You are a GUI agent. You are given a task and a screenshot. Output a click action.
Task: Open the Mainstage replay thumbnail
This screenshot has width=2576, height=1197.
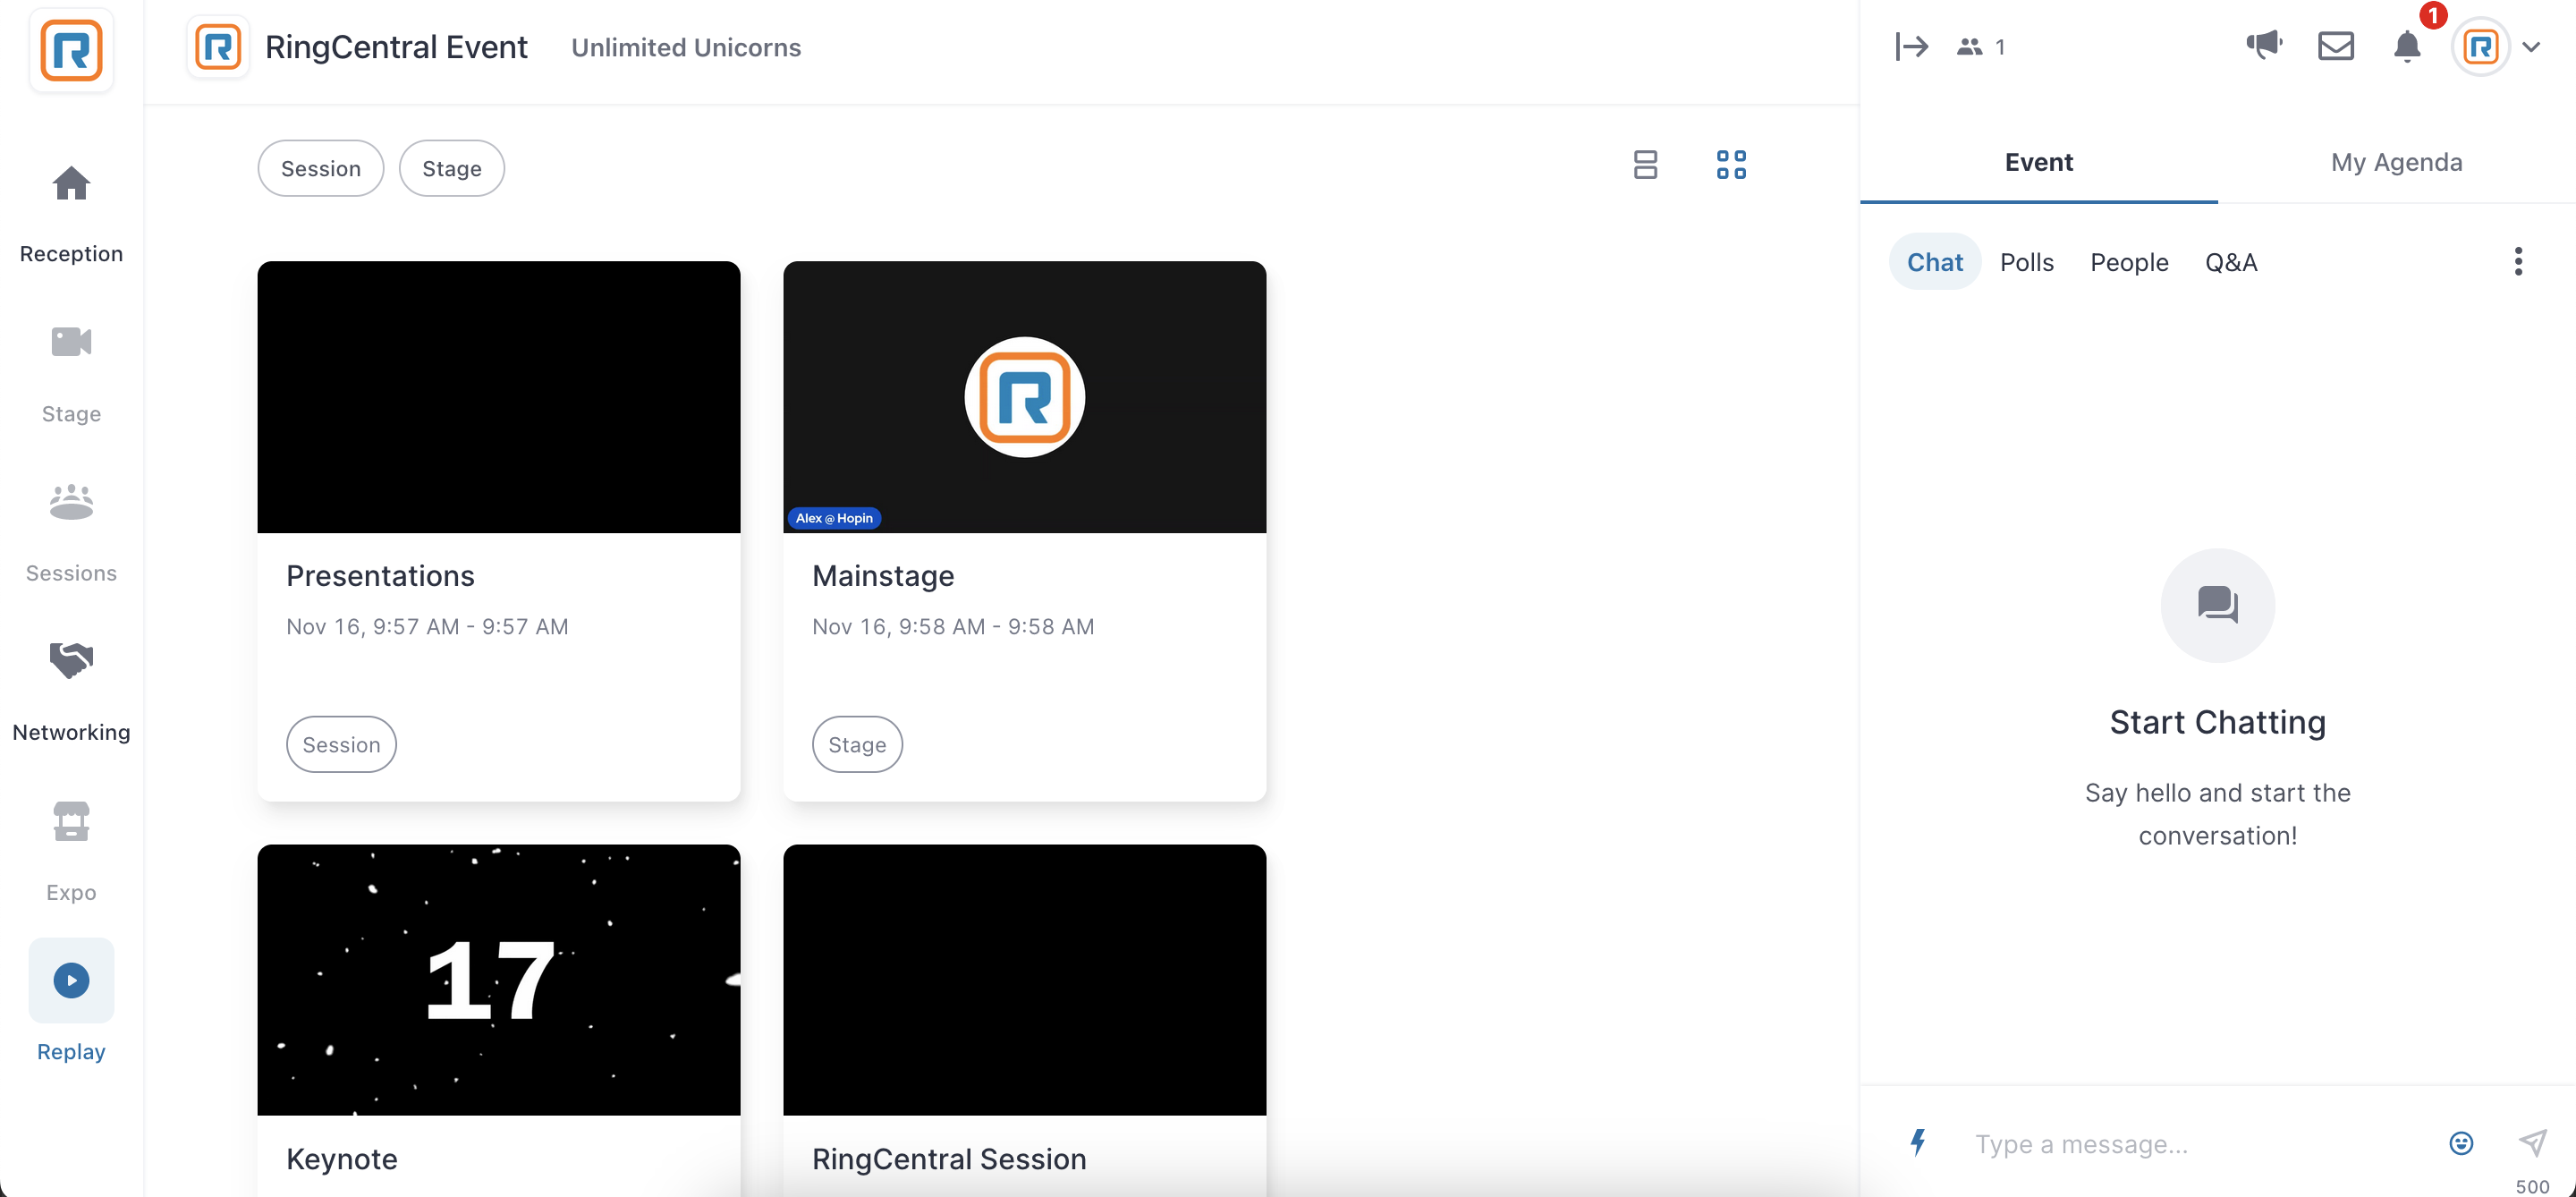(1025, 397)
